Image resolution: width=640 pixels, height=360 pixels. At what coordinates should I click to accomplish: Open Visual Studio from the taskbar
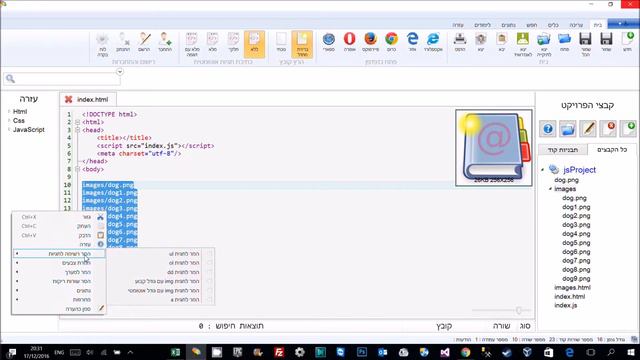445,352
